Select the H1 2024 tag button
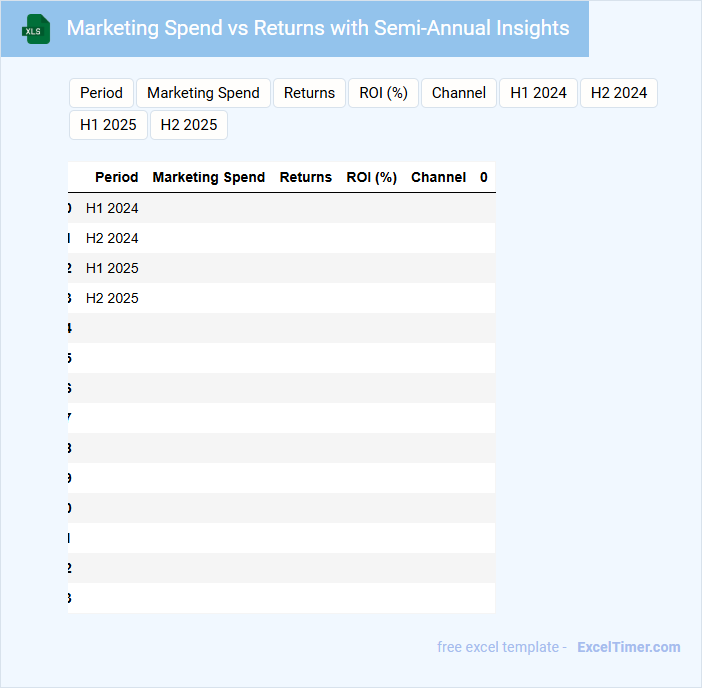Screen dimensions: 702x688 click(x=538, y=93)
